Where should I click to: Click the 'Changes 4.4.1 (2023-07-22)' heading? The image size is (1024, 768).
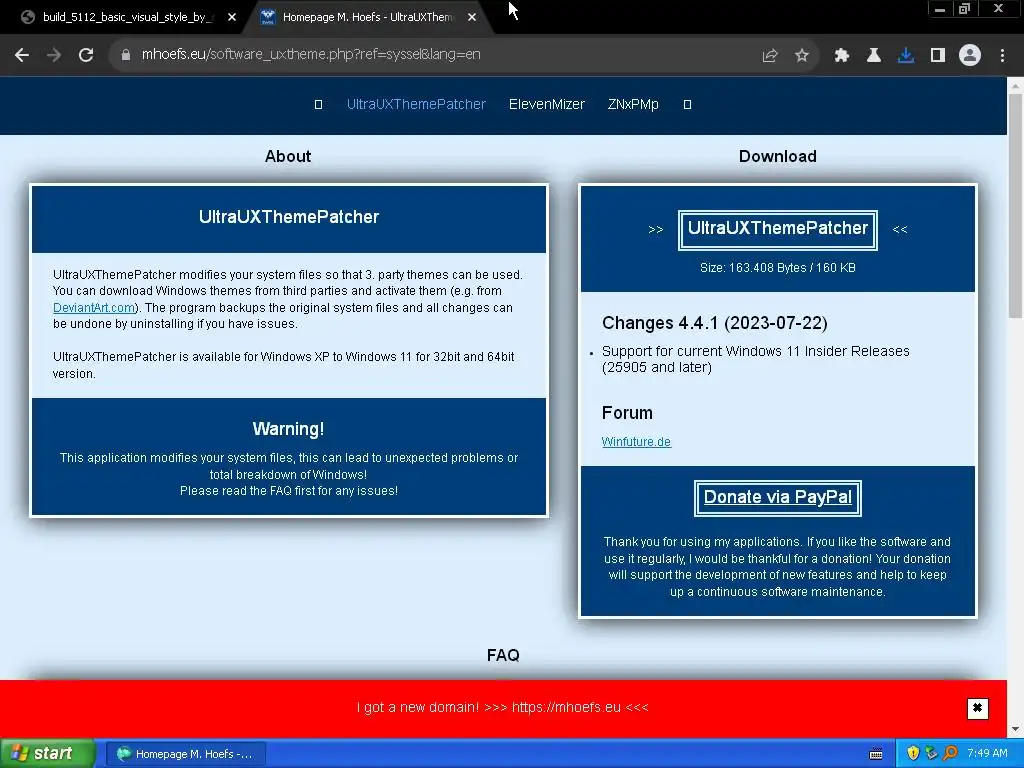(x=714, y=323)
